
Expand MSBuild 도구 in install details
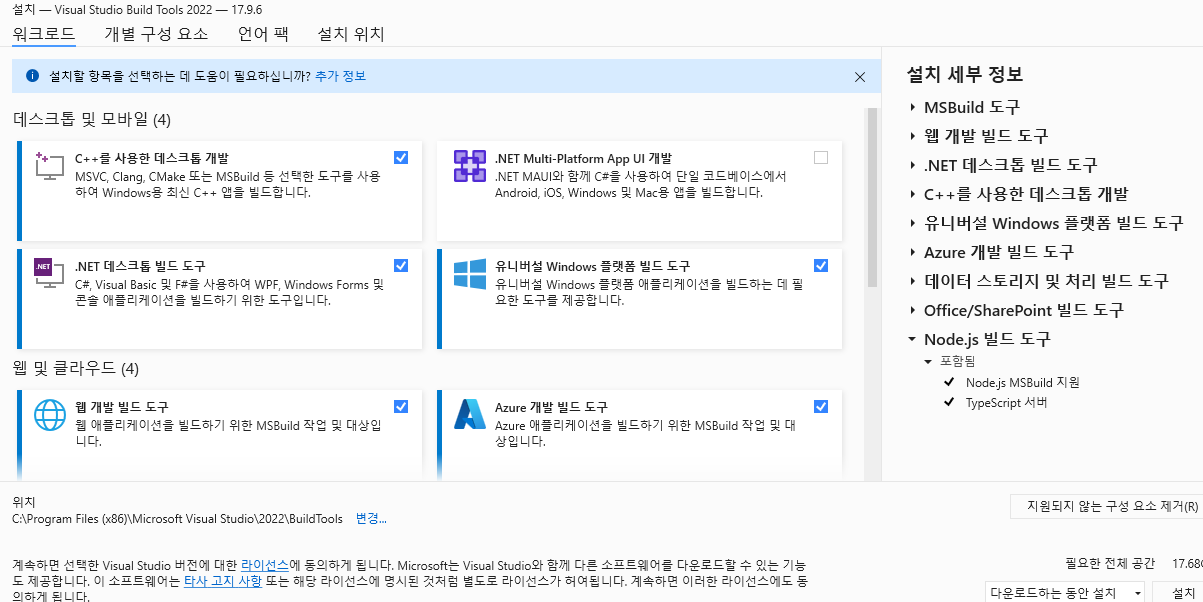click(x=912, y=107)
